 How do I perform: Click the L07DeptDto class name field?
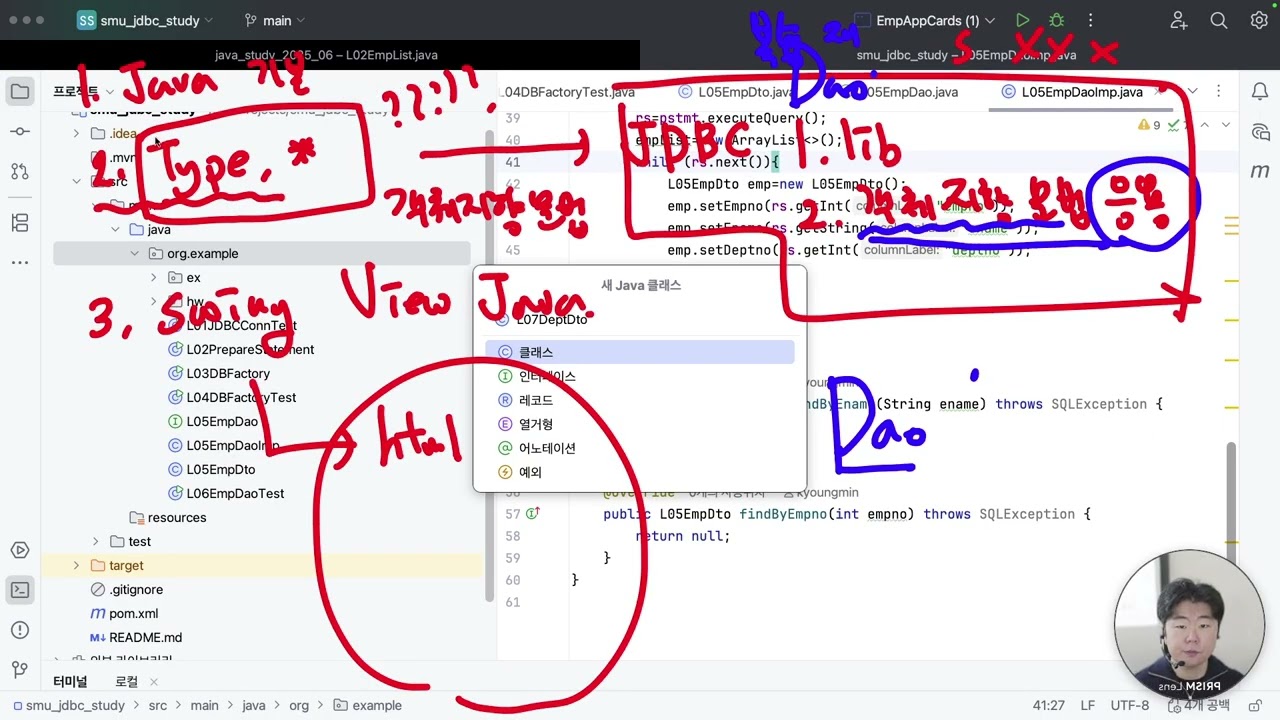pos(640,320)
